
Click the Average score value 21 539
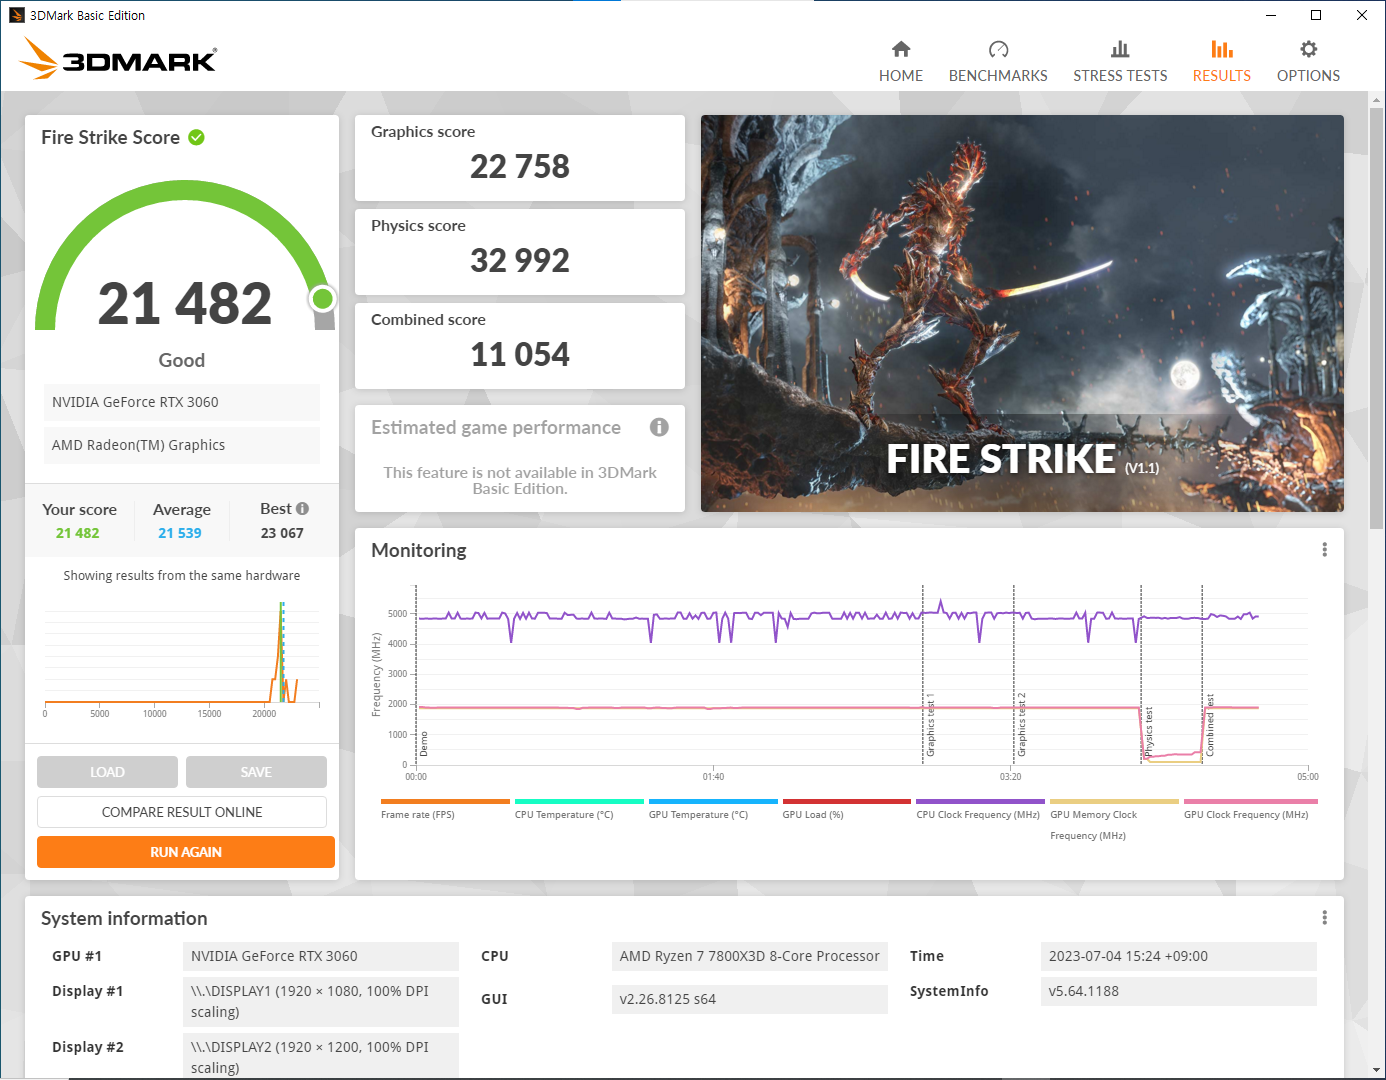coord(180,533)
